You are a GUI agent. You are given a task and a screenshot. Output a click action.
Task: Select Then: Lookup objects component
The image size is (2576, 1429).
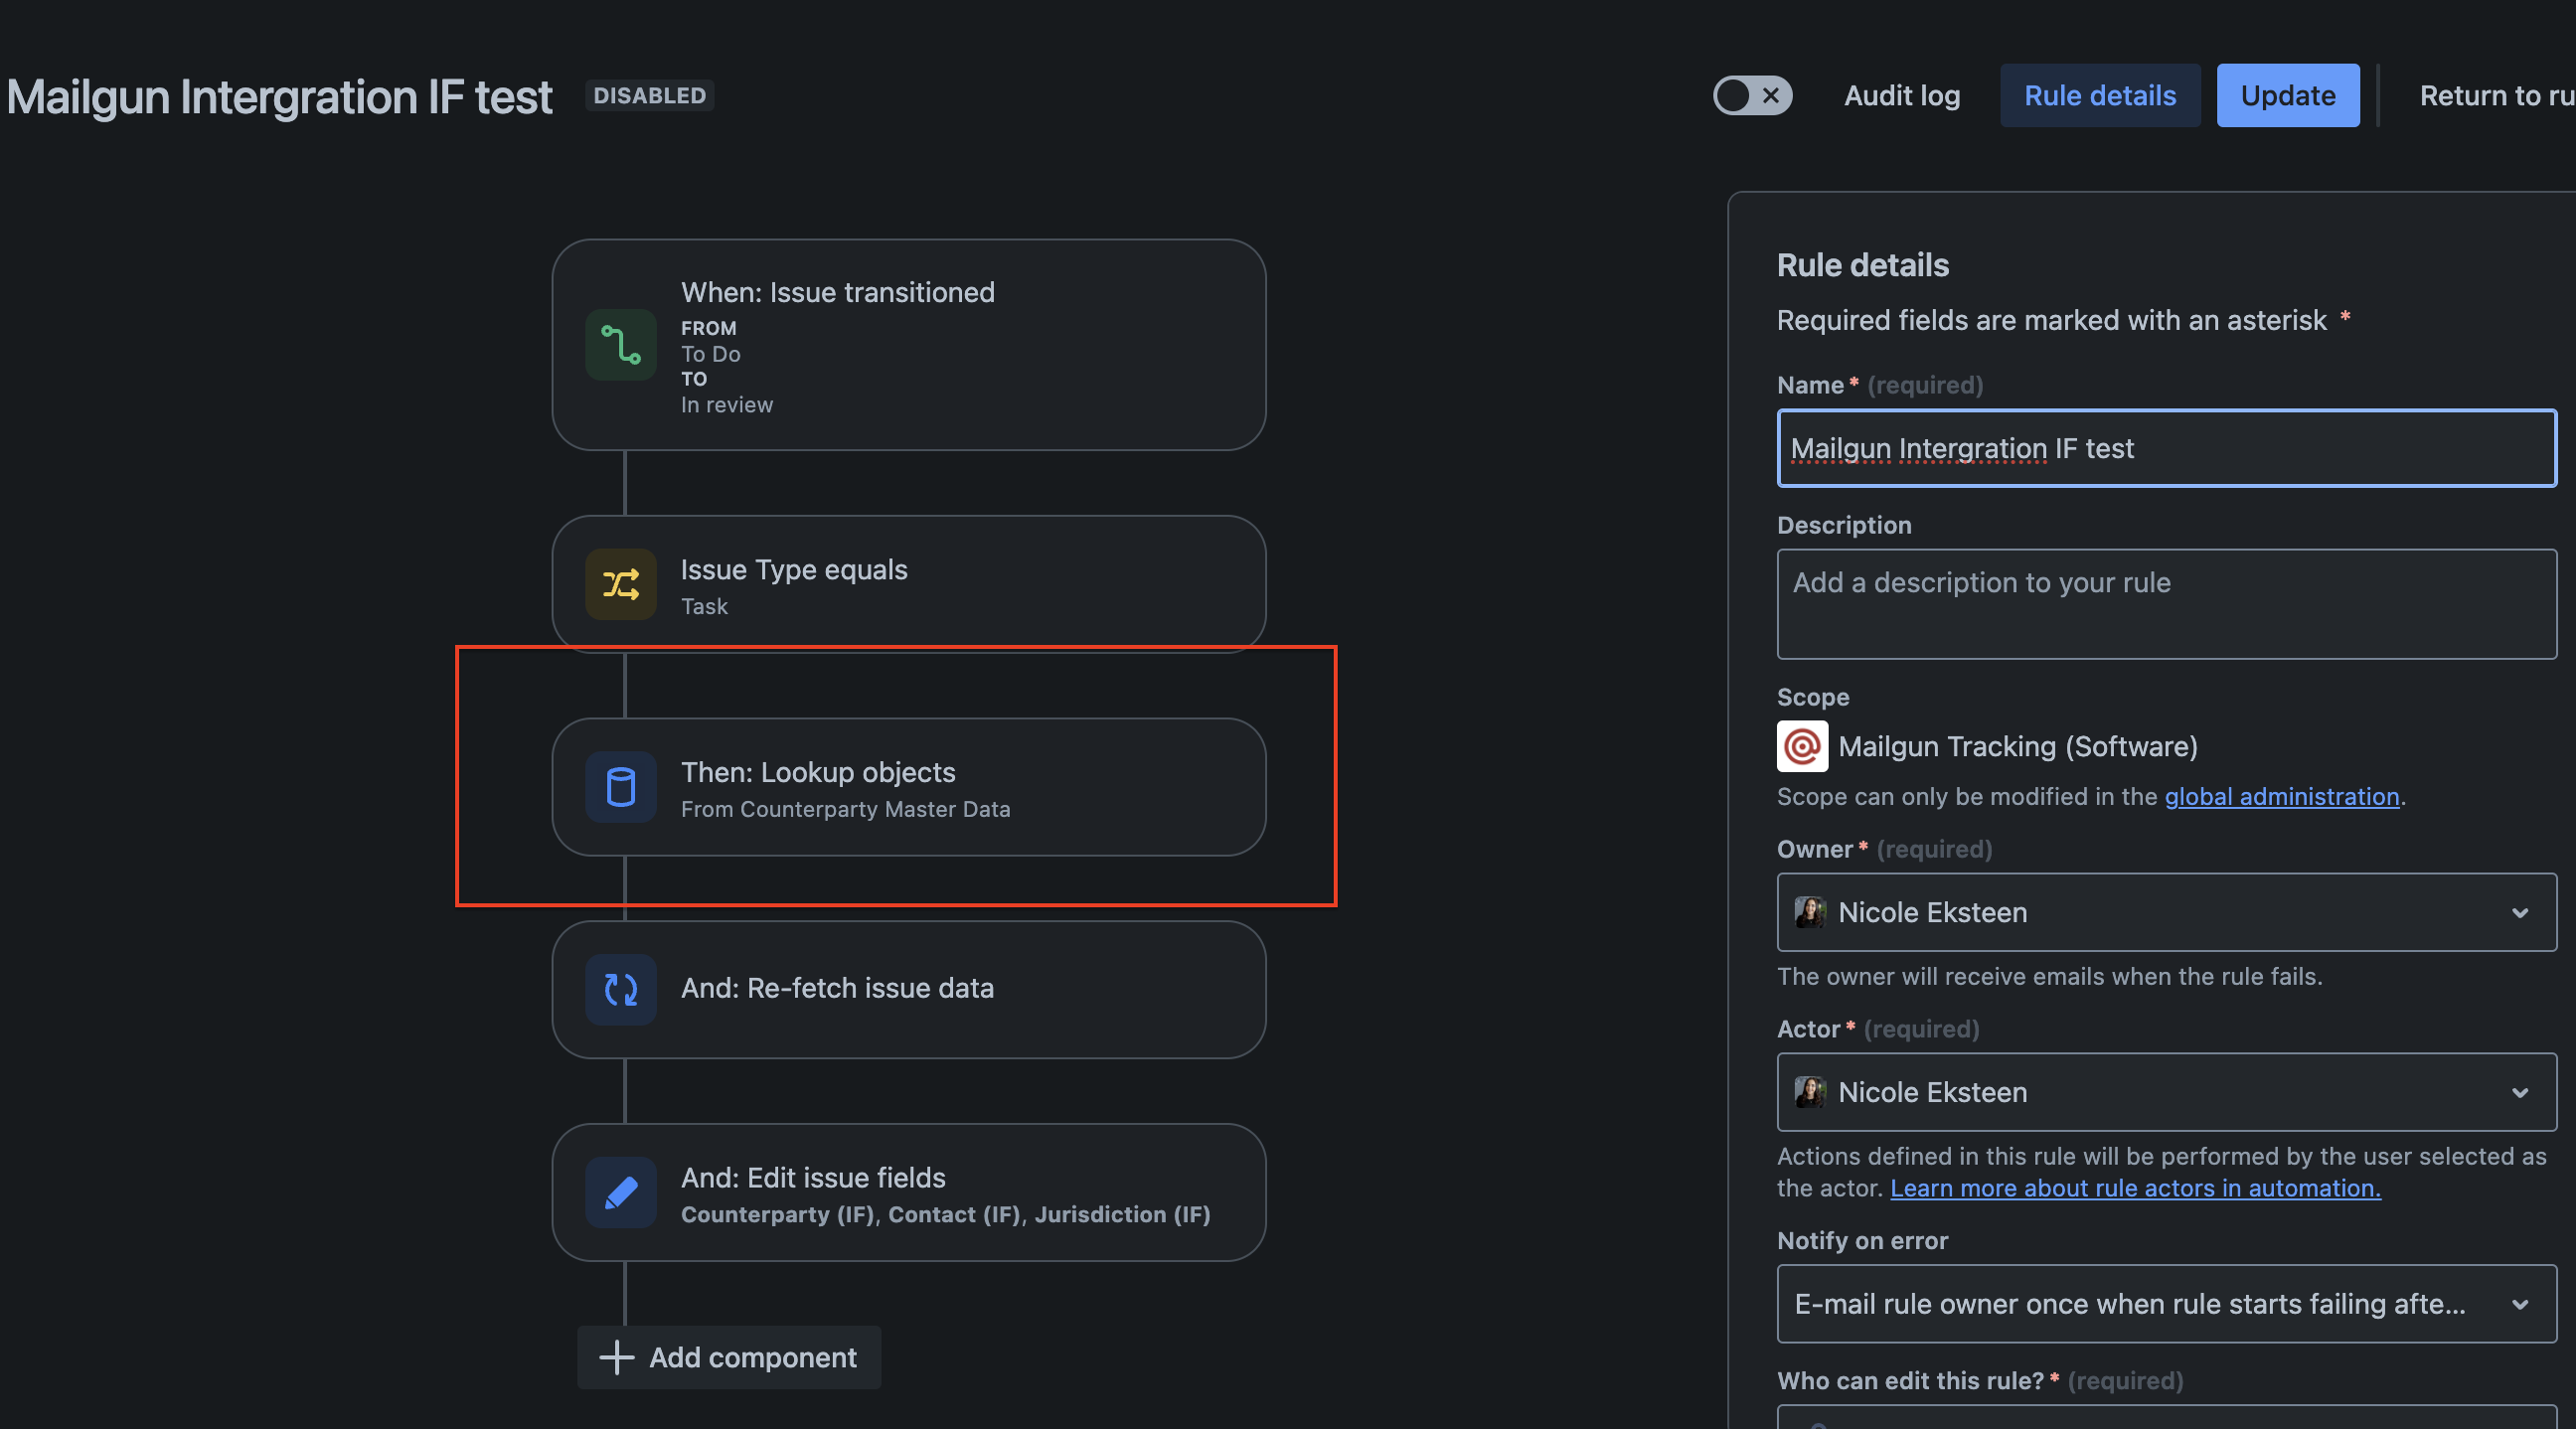click(x=909, y=787)
